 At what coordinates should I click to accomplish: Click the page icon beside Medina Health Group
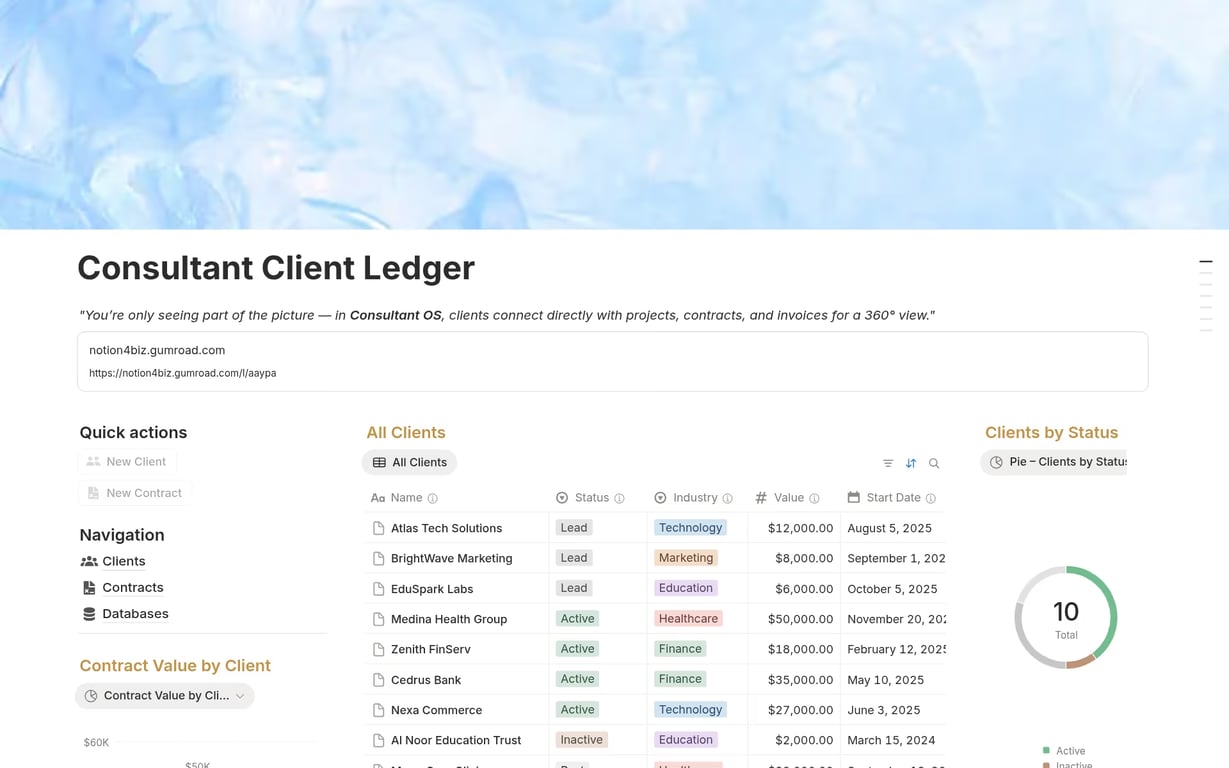point(378,619)
